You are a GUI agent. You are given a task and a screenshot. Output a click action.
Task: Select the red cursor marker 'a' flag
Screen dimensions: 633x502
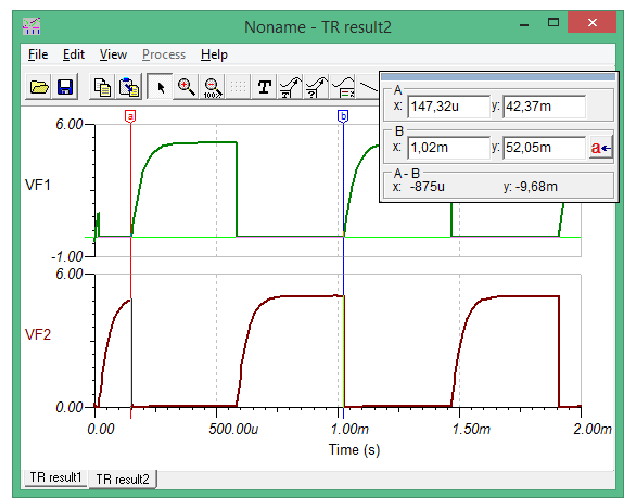pyautogui.click(x=130, y=117)
